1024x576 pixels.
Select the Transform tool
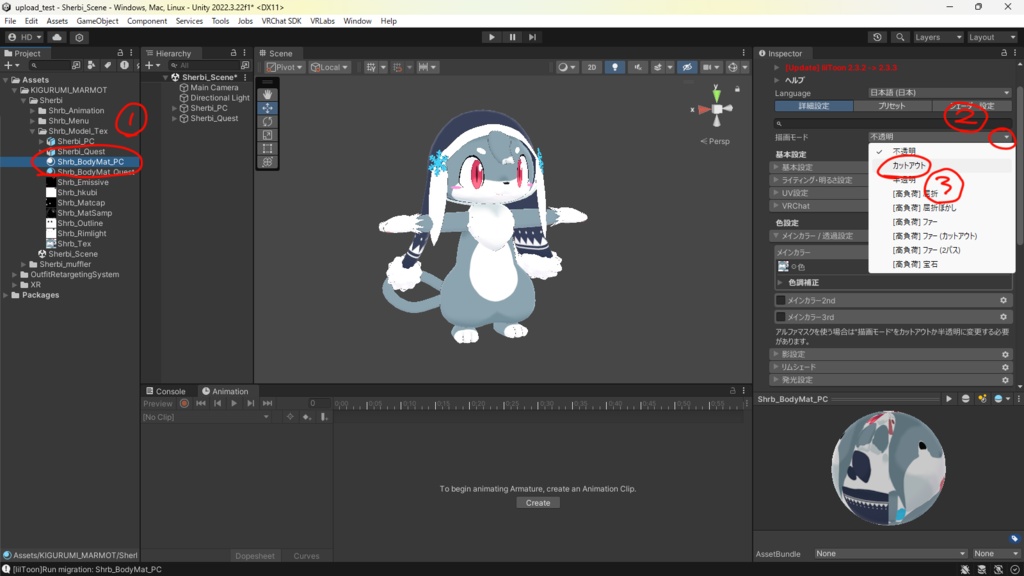click(267, 162)
